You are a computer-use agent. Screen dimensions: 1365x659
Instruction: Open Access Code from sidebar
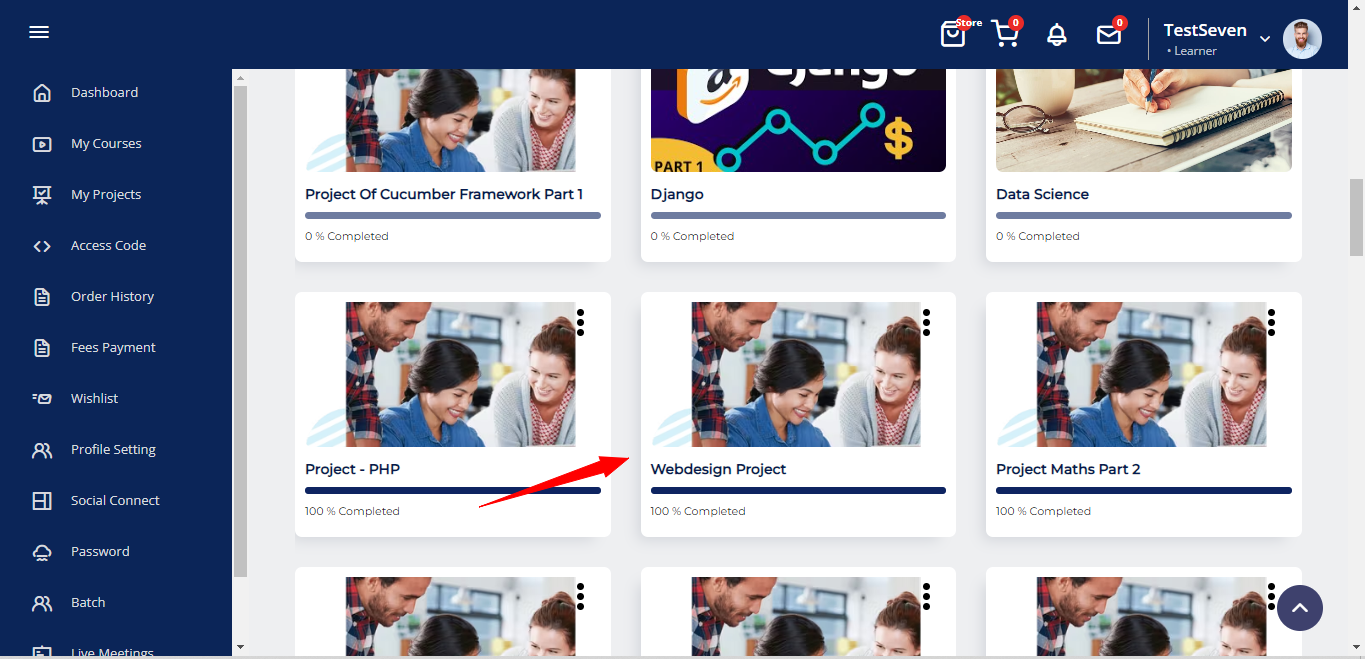[x=108, y=246]
